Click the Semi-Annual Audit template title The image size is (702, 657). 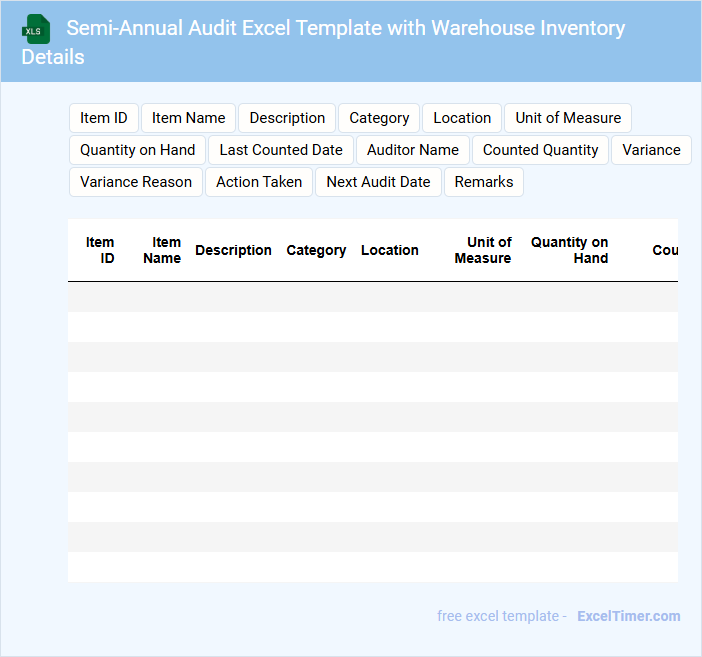tap(345, 28)
